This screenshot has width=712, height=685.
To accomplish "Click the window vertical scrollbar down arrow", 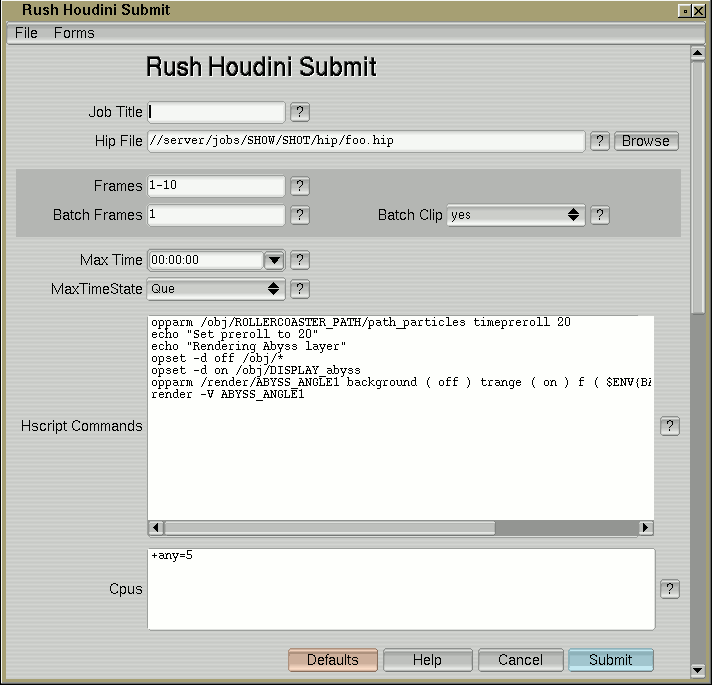I will pos(697,670).
